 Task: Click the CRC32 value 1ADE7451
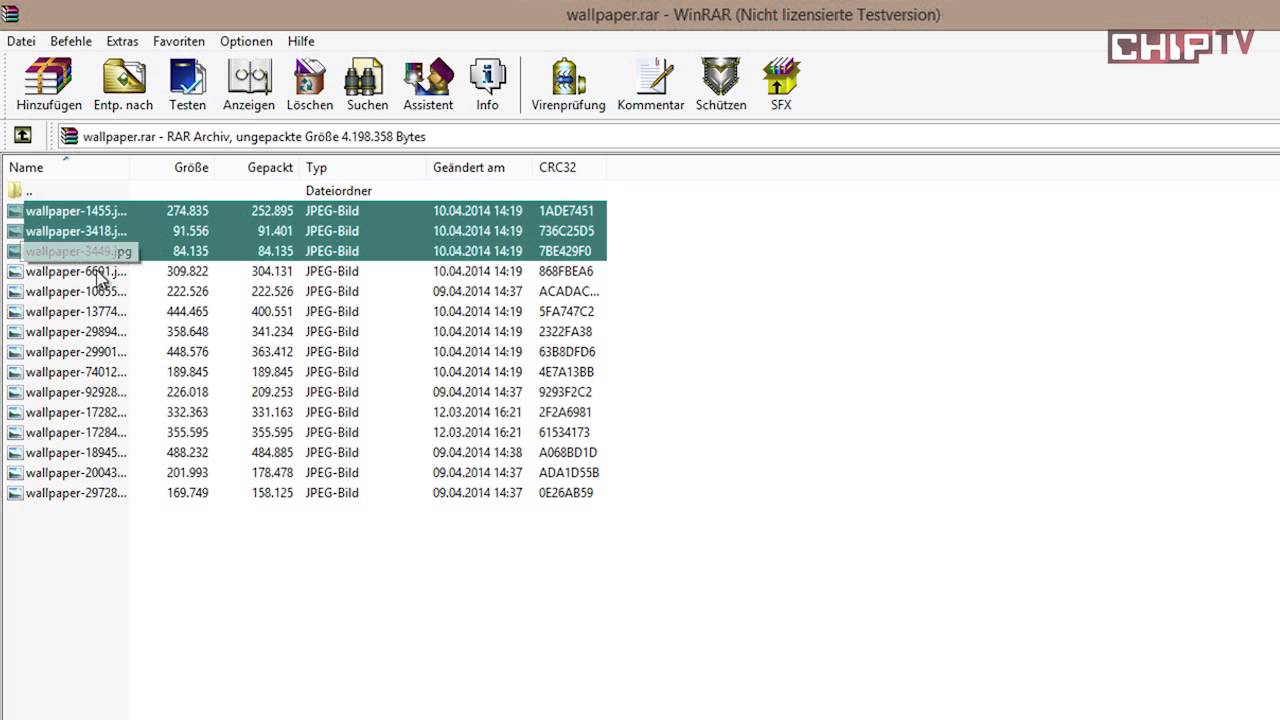pyautogui.click(x=566, y=211)
